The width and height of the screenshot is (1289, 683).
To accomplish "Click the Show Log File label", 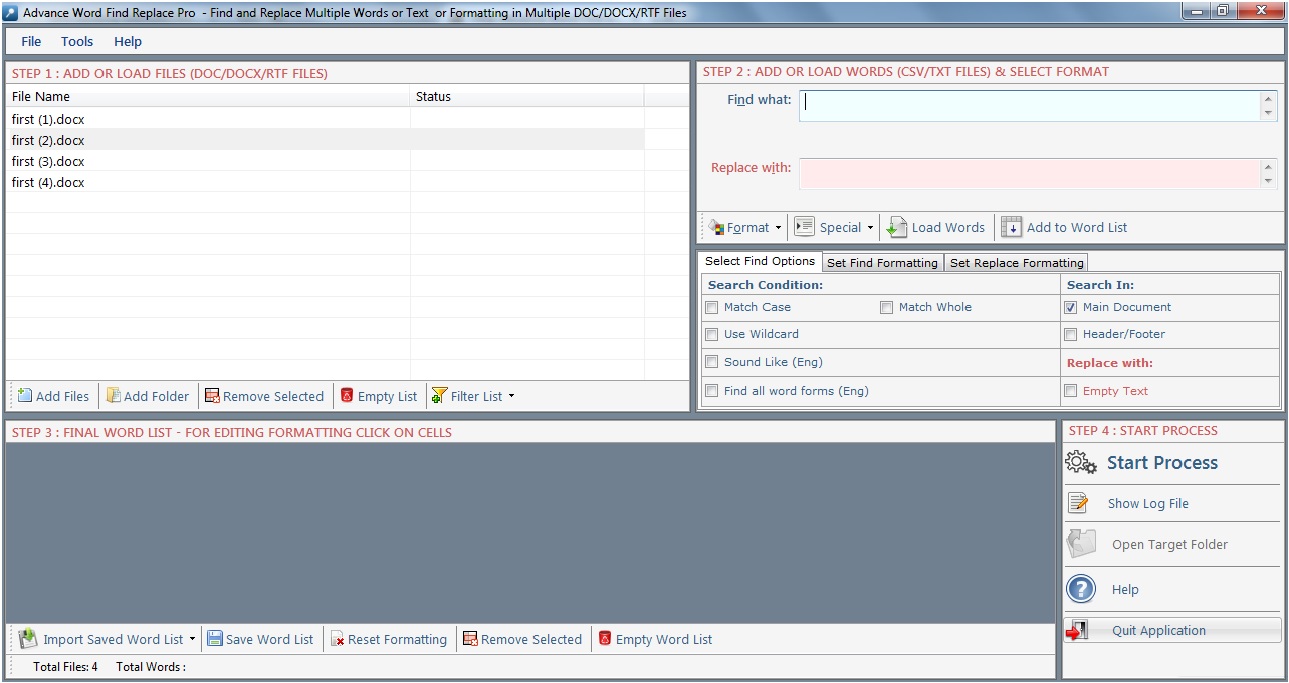I will coord(1148,504).
